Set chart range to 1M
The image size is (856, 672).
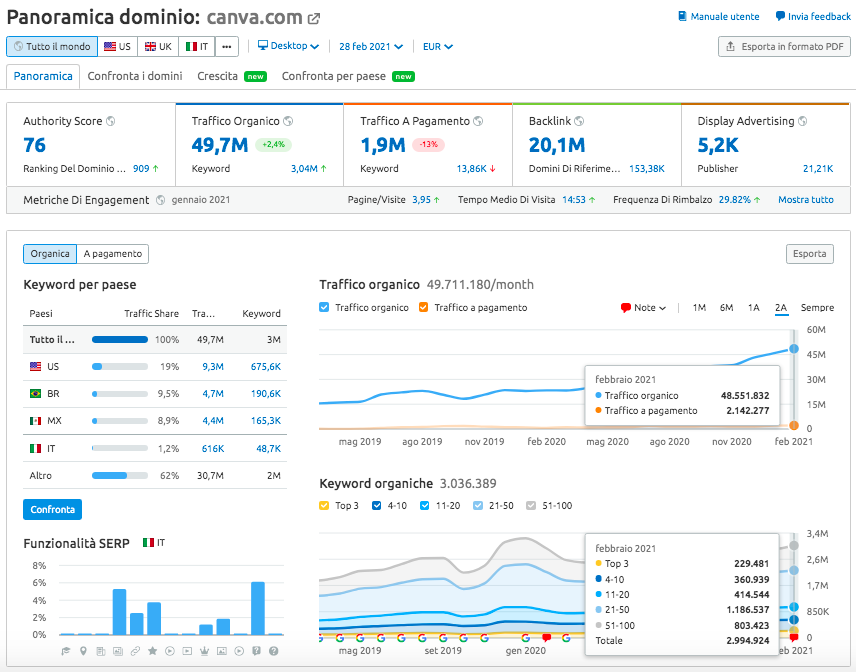tap(699, 308)
